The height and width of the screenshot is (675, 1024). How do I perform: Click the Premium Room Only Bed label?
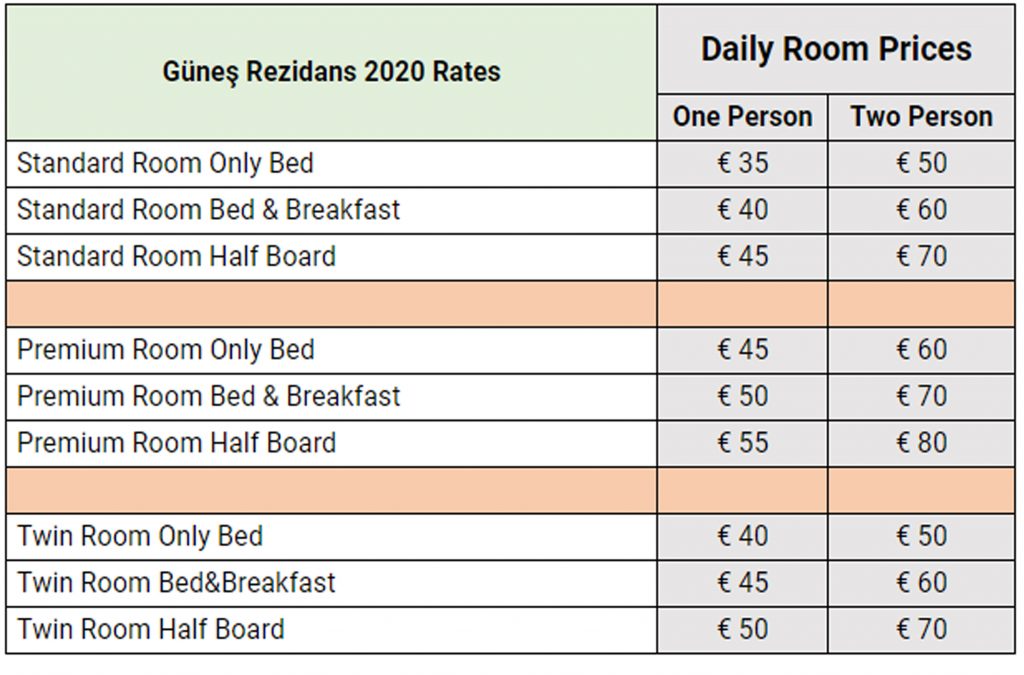click(x=166, y=350)
